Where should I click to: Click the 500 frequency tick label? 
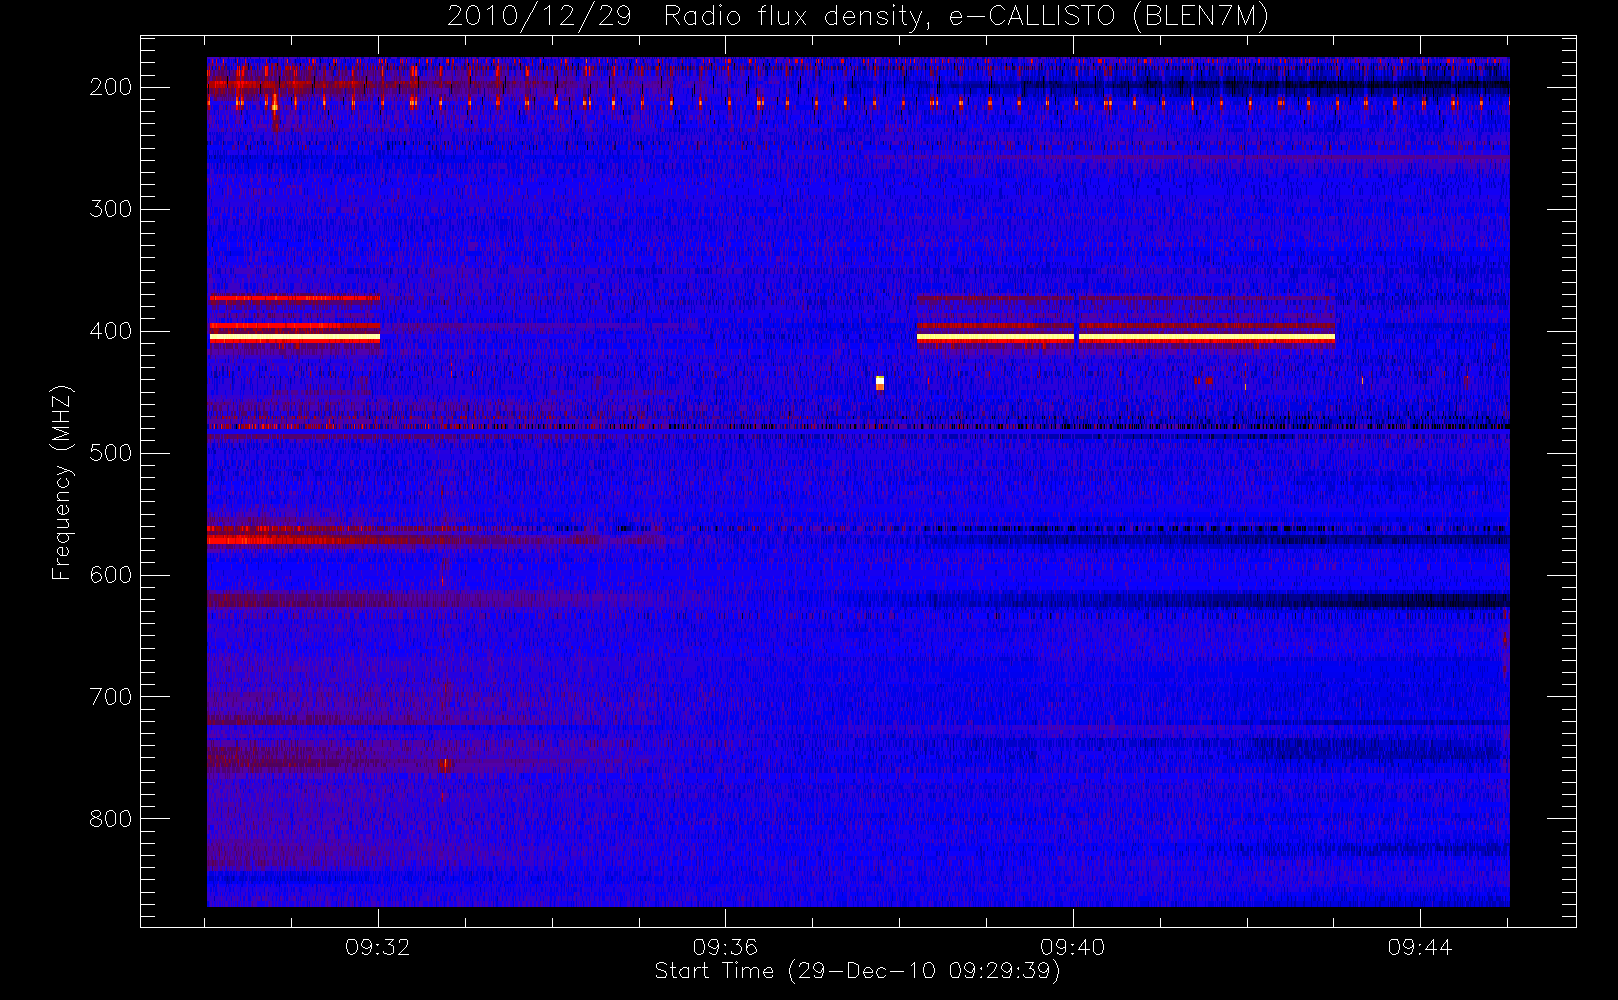(x=111, y=453)
